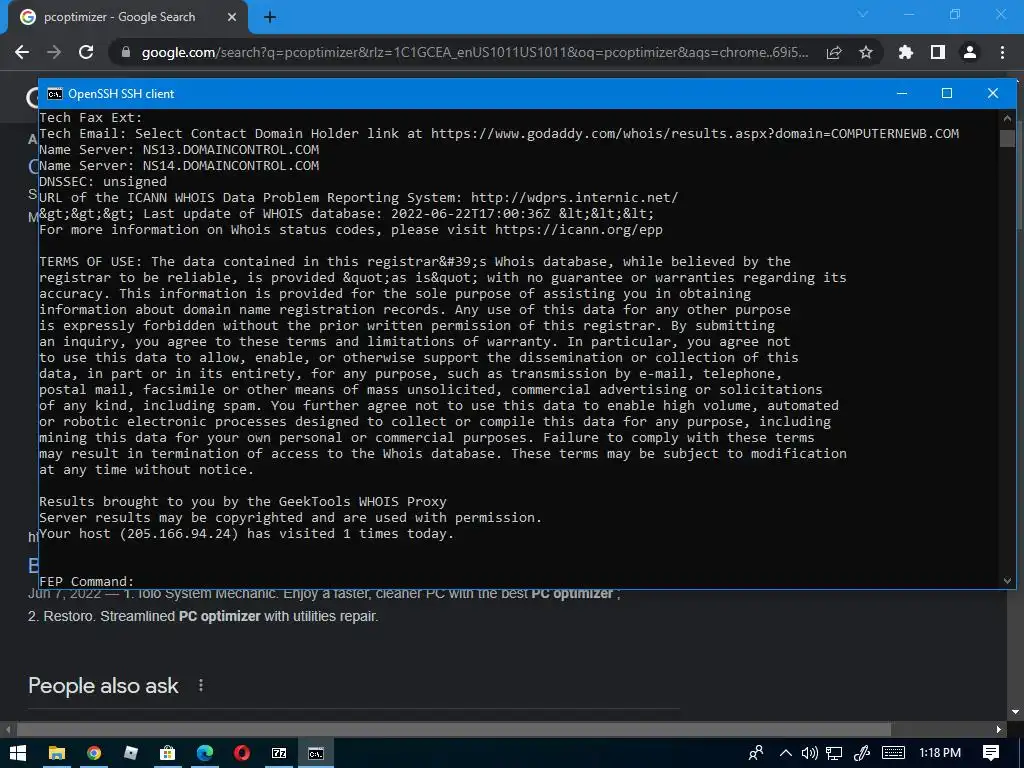This screenshot has width=1024, height=768.
Task: Click the command prompt taskbar icon
Action: (316, 753)
